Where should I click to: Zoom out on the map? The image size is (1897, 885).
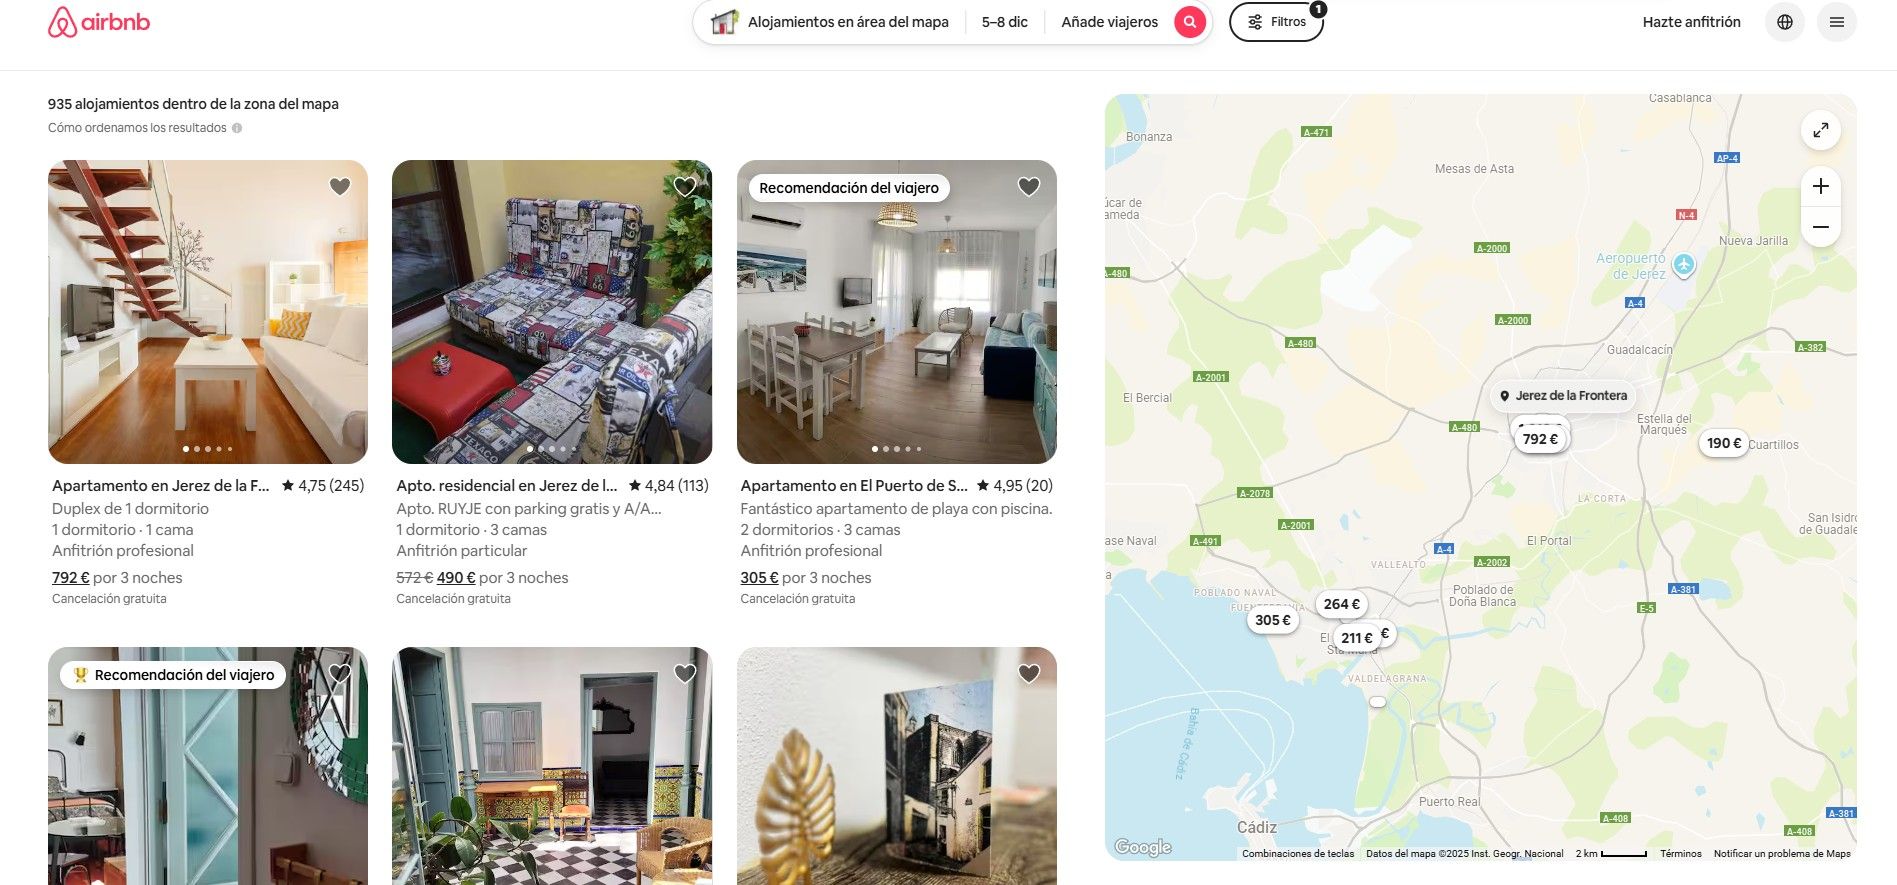[1821, 227]
